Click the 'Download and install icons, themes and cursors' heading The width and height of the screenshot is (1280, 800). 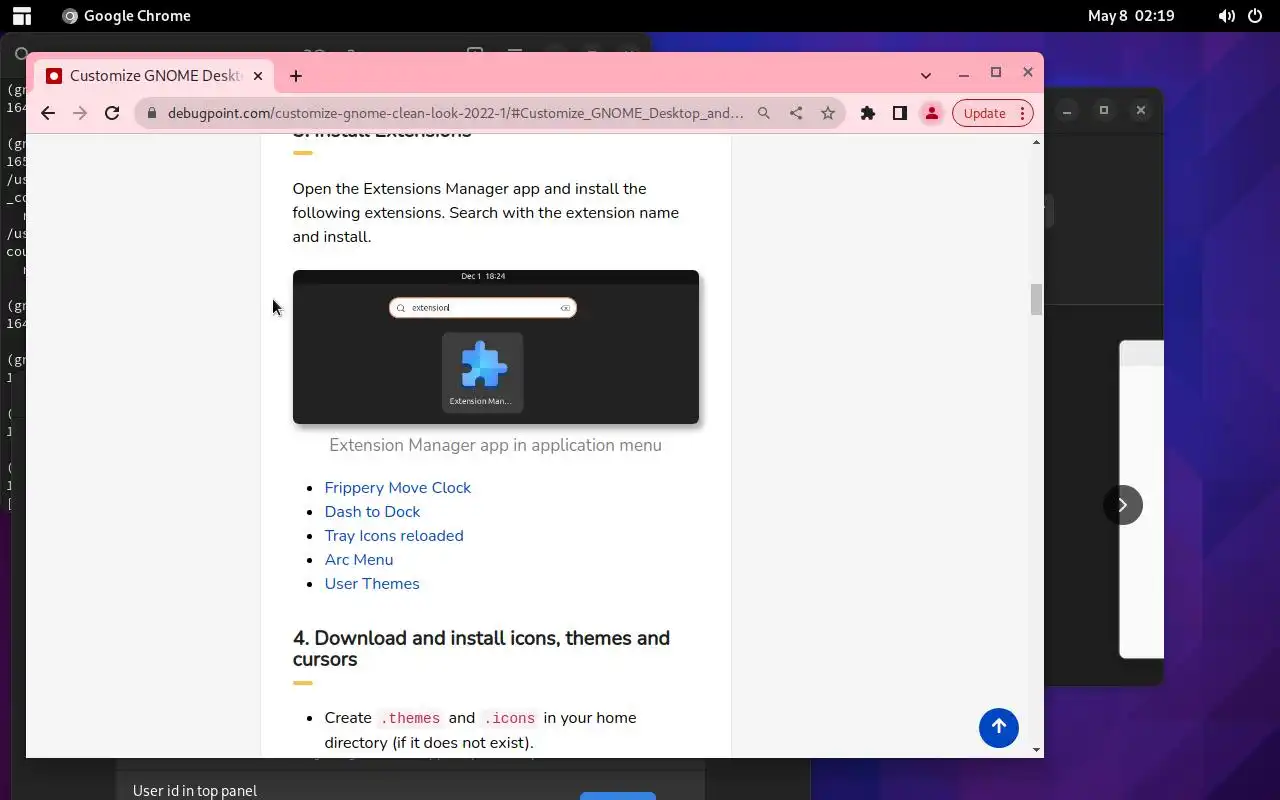(481, 648)
